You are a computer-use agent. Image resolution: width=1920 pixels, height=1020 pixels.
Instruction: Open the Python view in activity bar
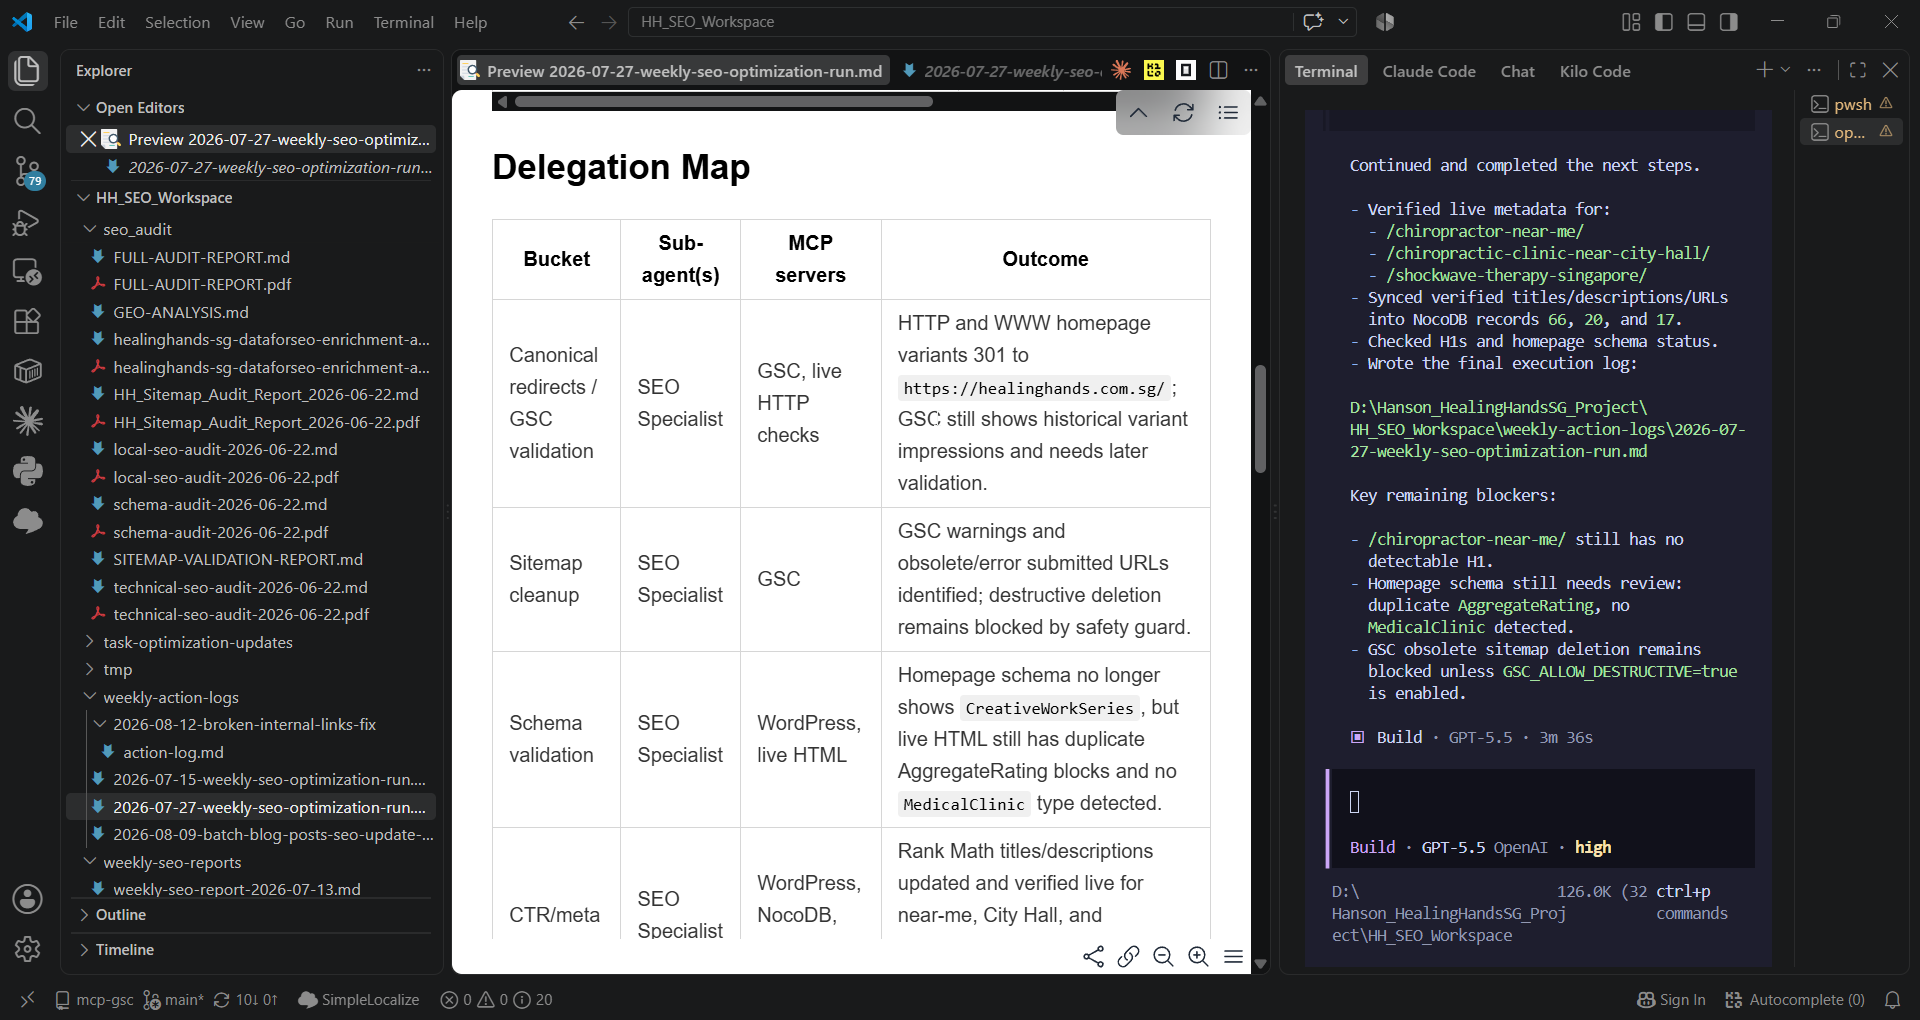pyautogui.click(x=27, y=470)
